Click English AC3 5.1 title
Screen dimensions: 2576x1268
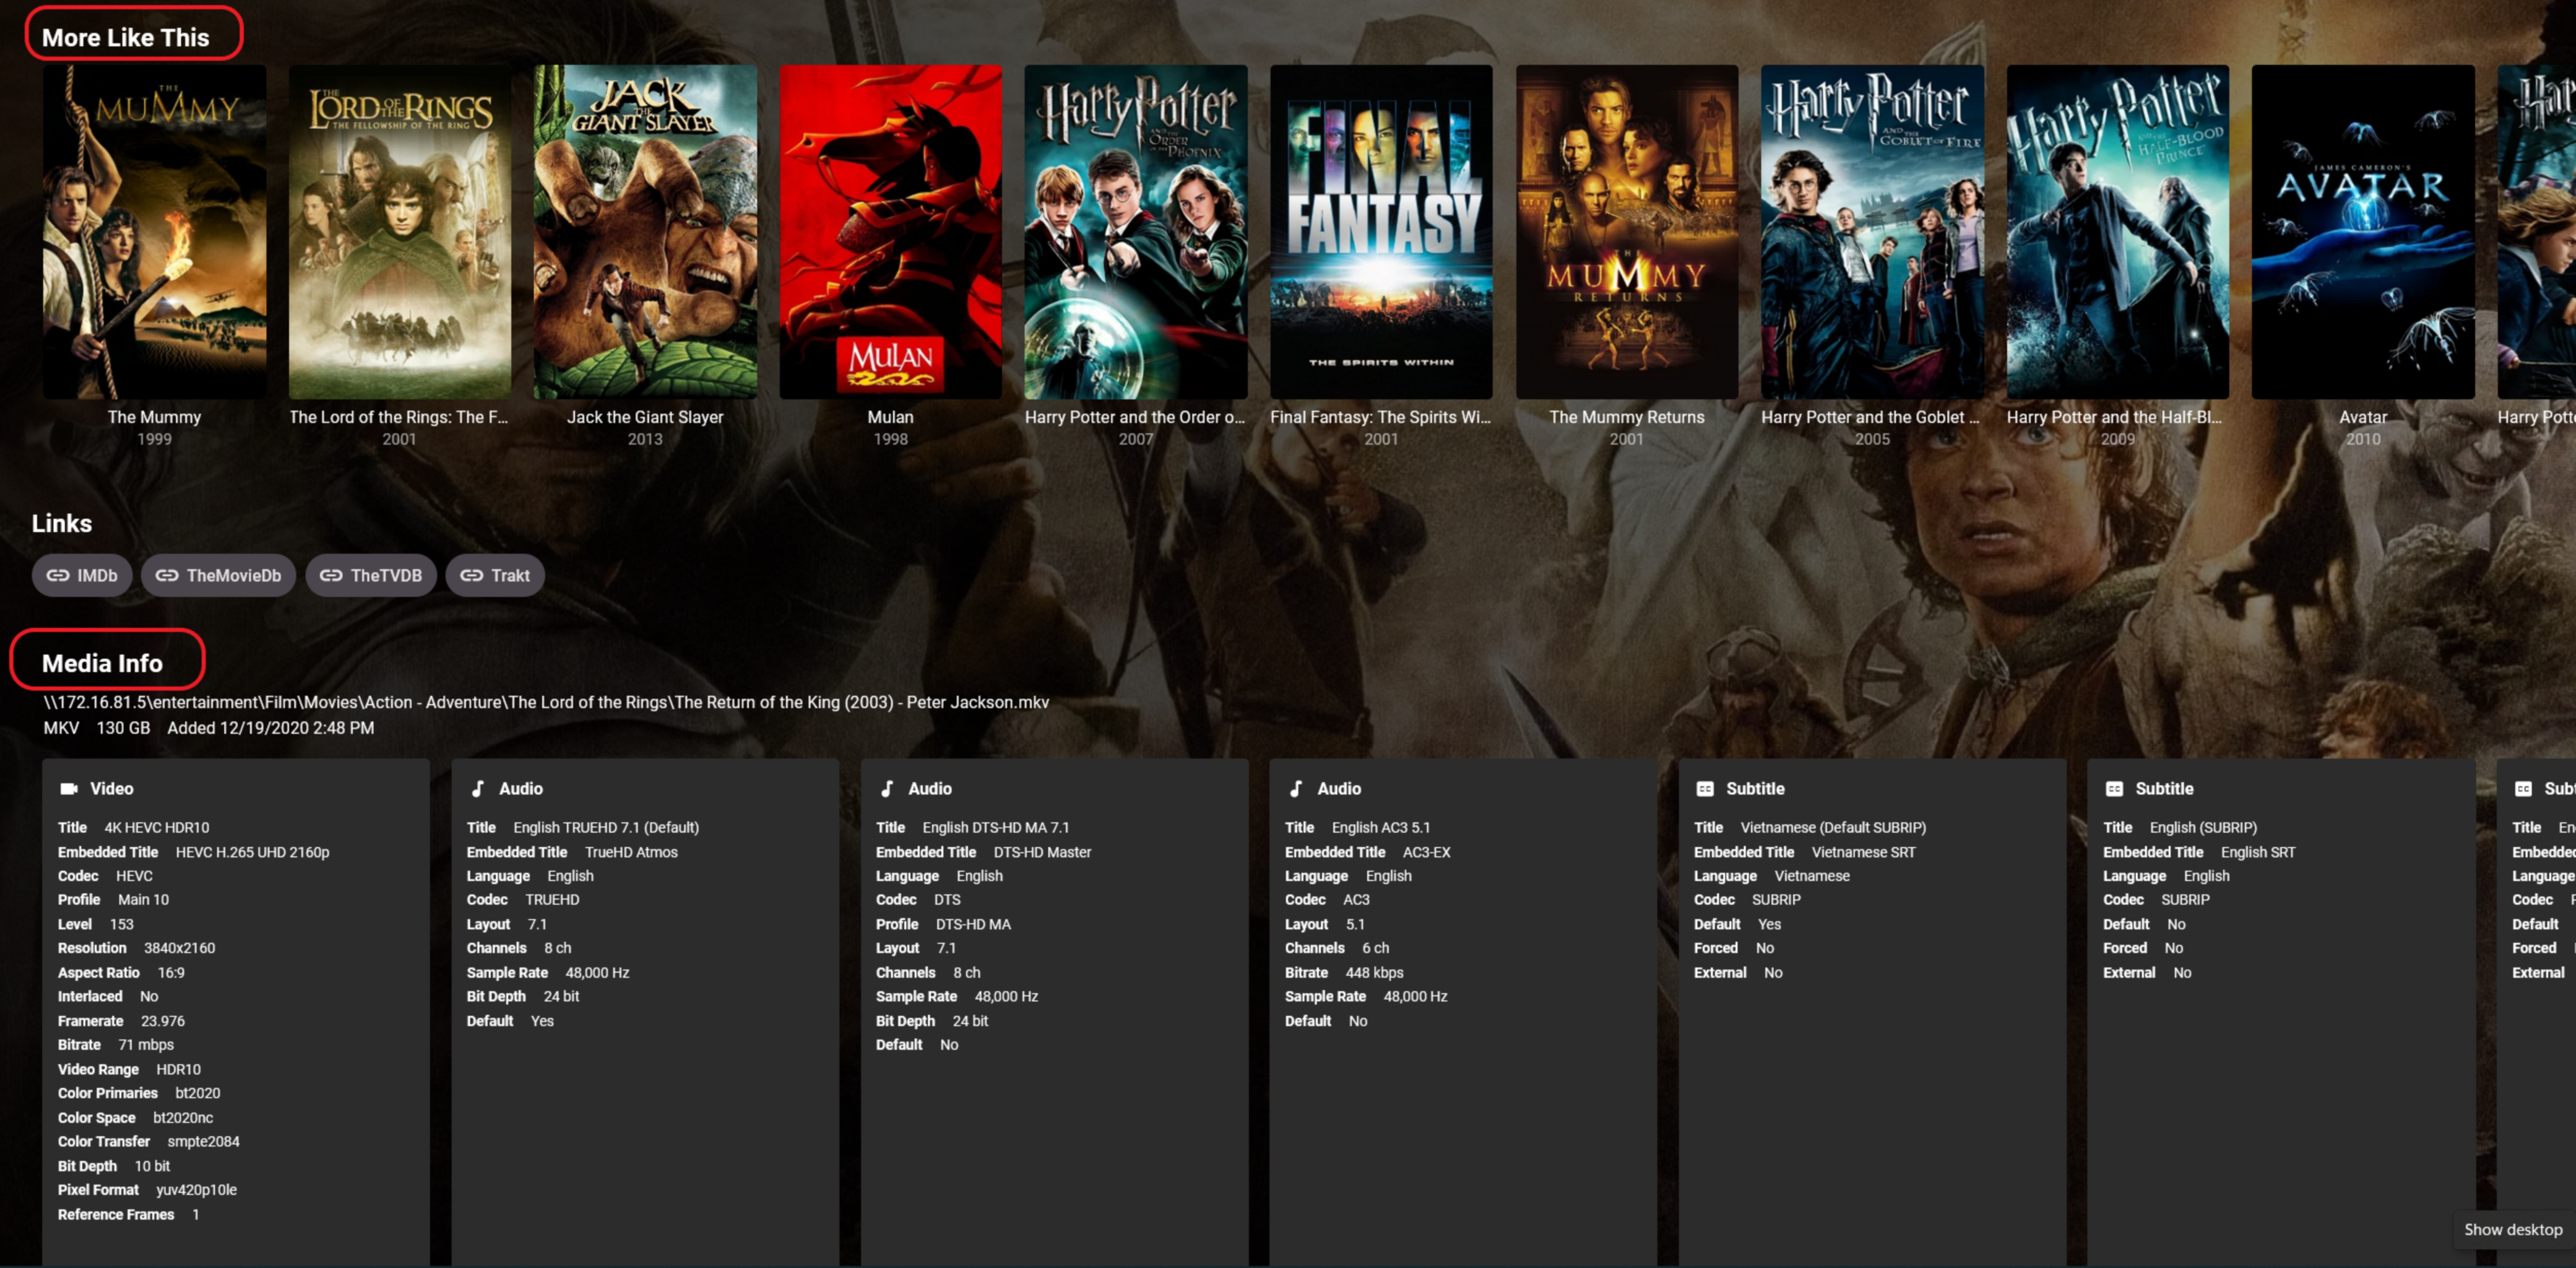pos(1380,828)
